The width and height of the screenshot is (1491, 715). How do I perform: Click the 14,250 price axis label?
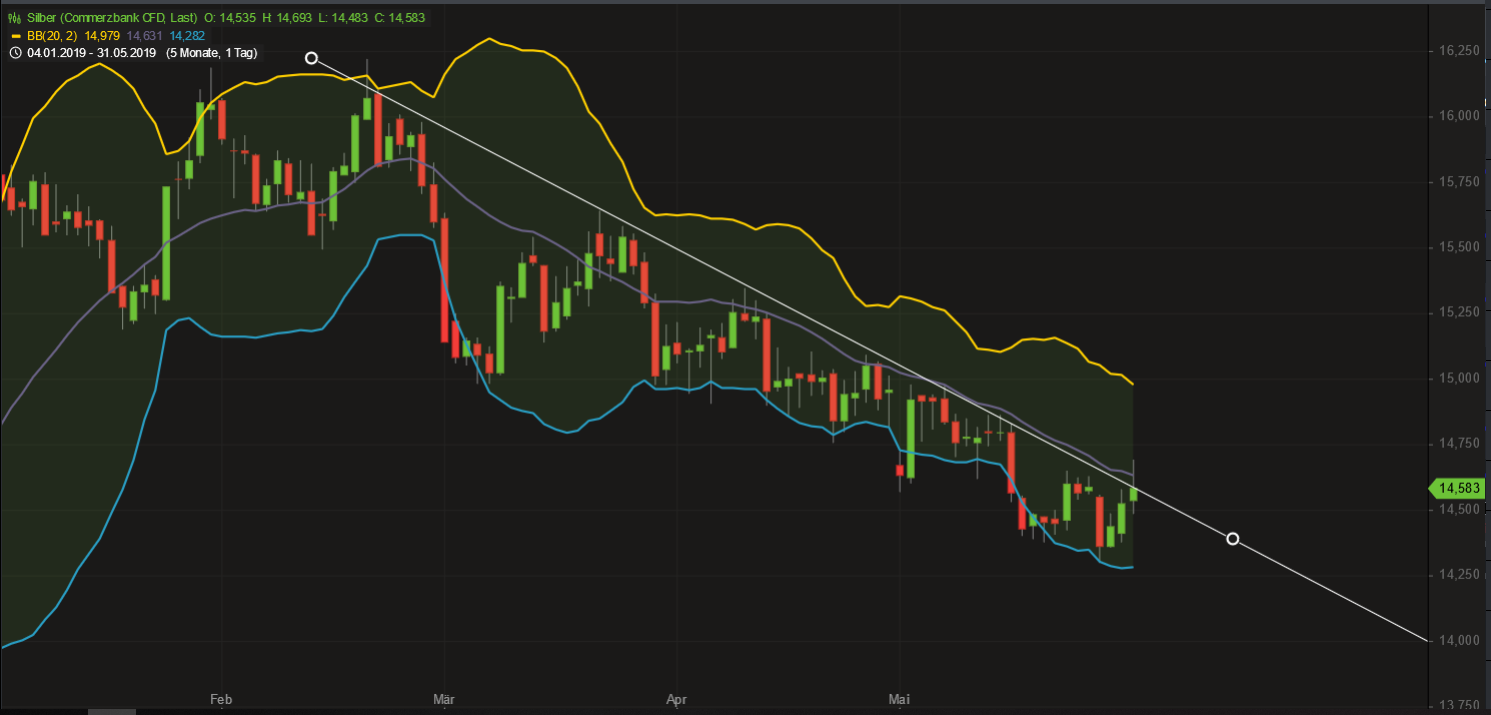click(x=1461, y=574)
